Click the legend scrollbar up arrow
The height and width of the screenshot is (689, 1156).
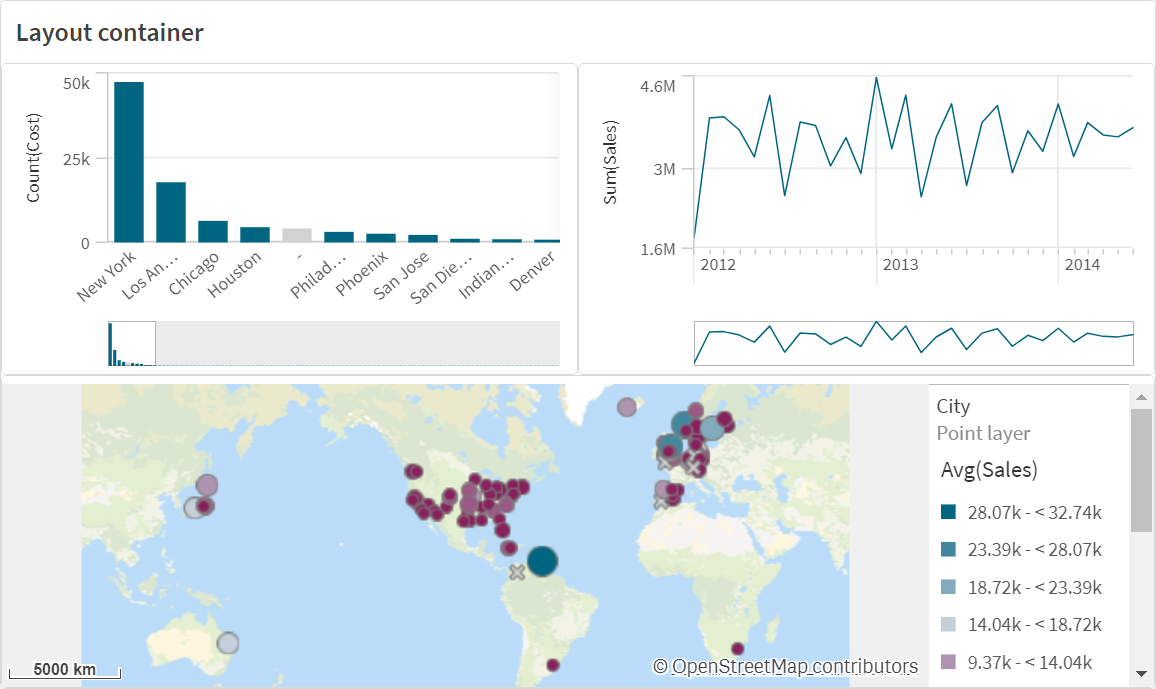1141,395
